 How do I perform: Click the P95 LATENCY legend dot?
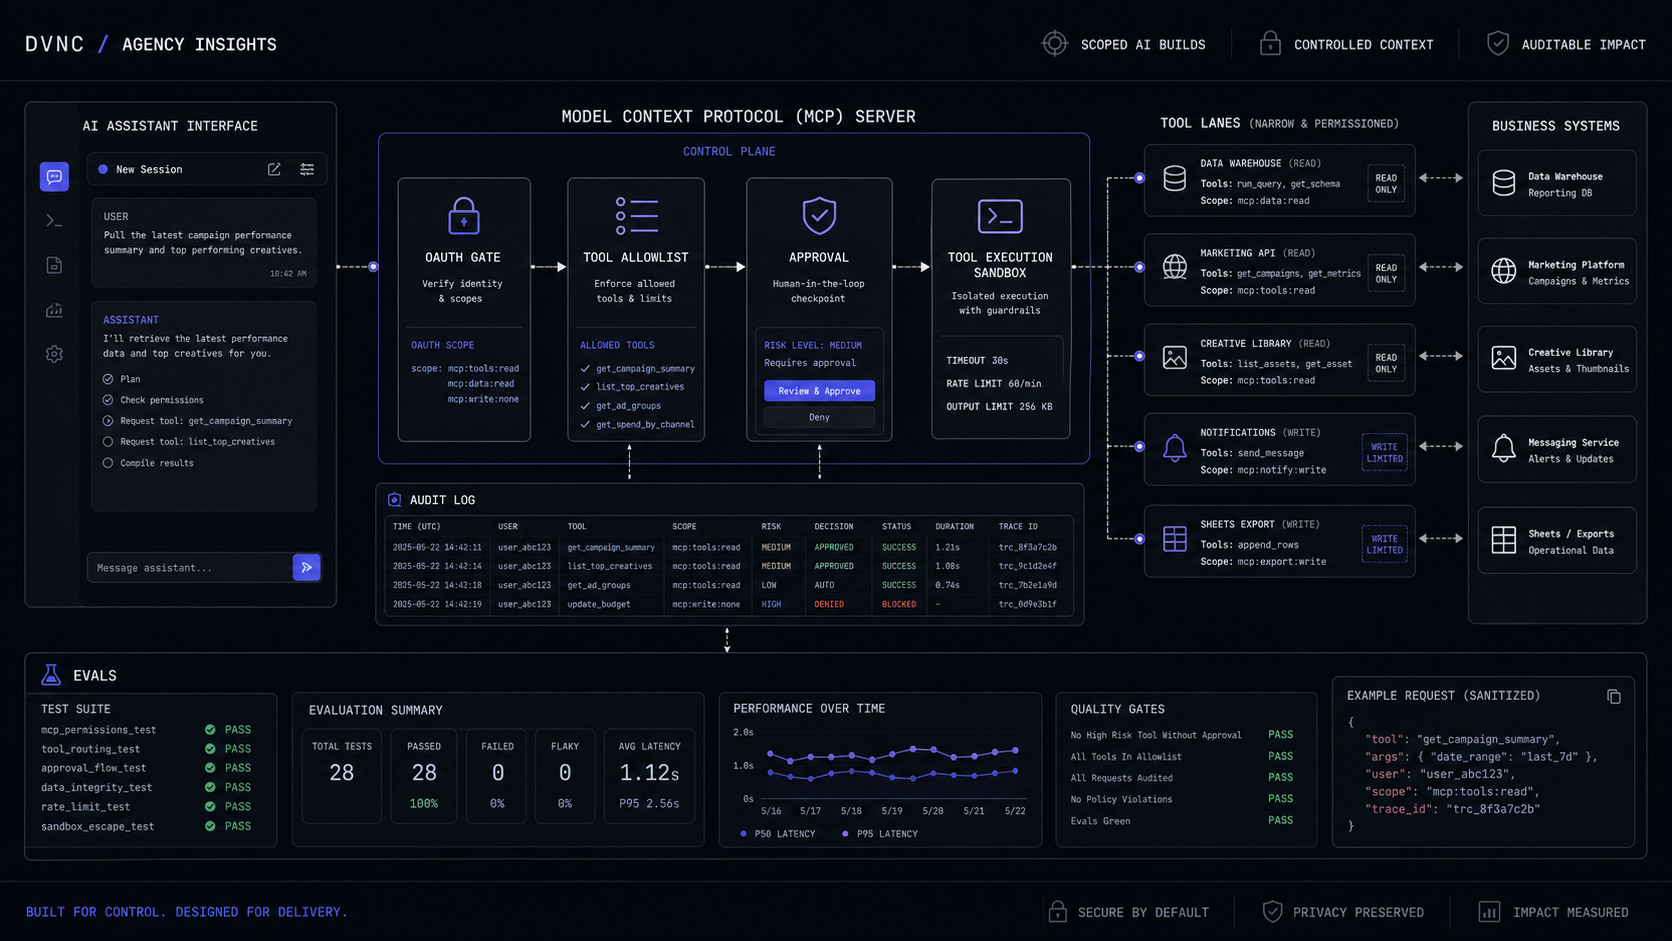(x=846, y=833)
